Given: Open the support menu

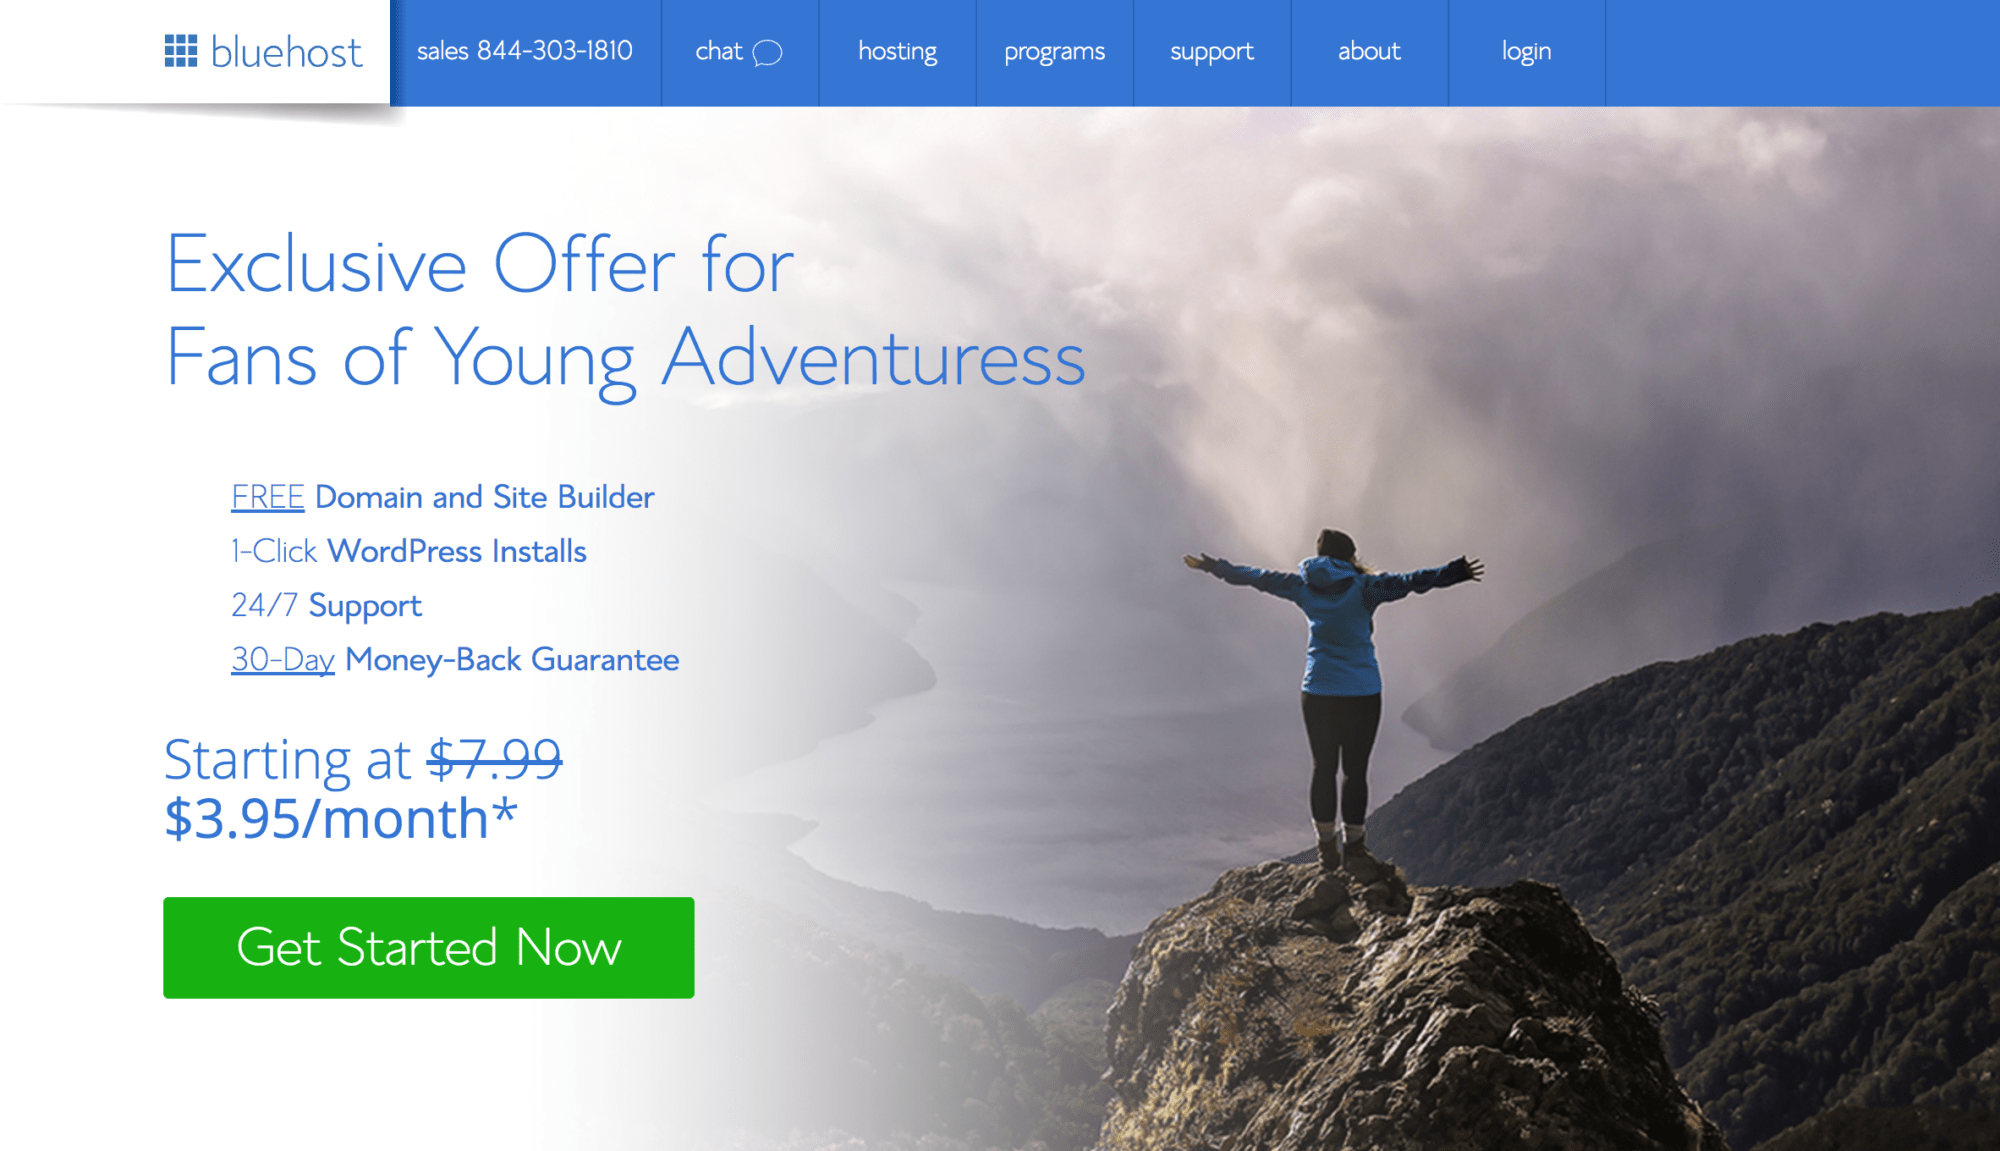Looking at the screenshot, I should (1212, 52).
